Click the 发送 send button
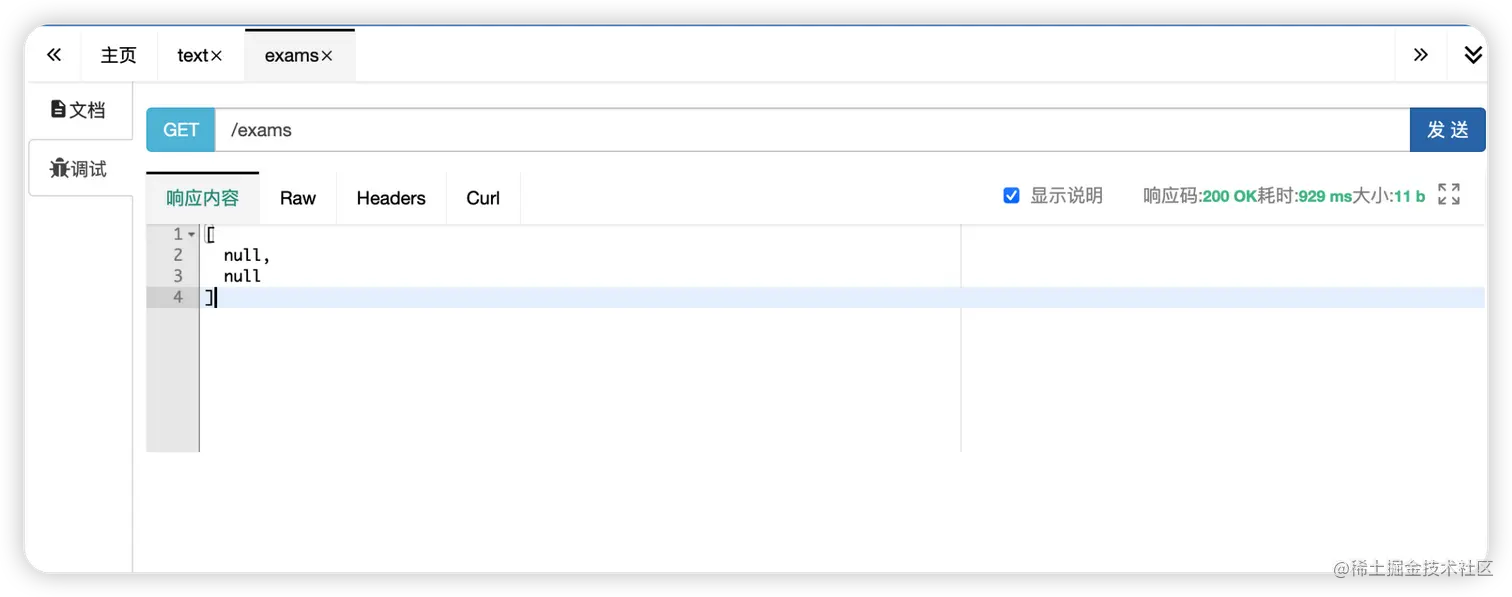Screen dimensions: 1512x597 1447,130
